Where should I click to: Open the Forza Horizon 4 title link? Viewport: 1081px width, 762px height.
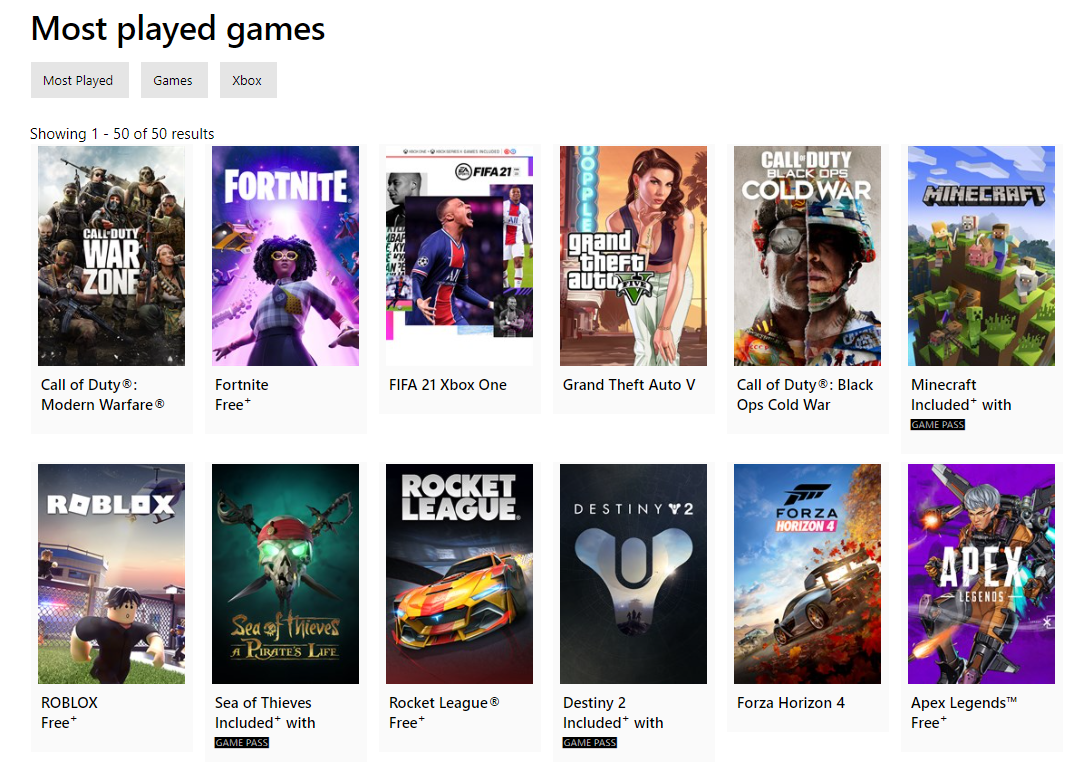click(x=791, y=703)
